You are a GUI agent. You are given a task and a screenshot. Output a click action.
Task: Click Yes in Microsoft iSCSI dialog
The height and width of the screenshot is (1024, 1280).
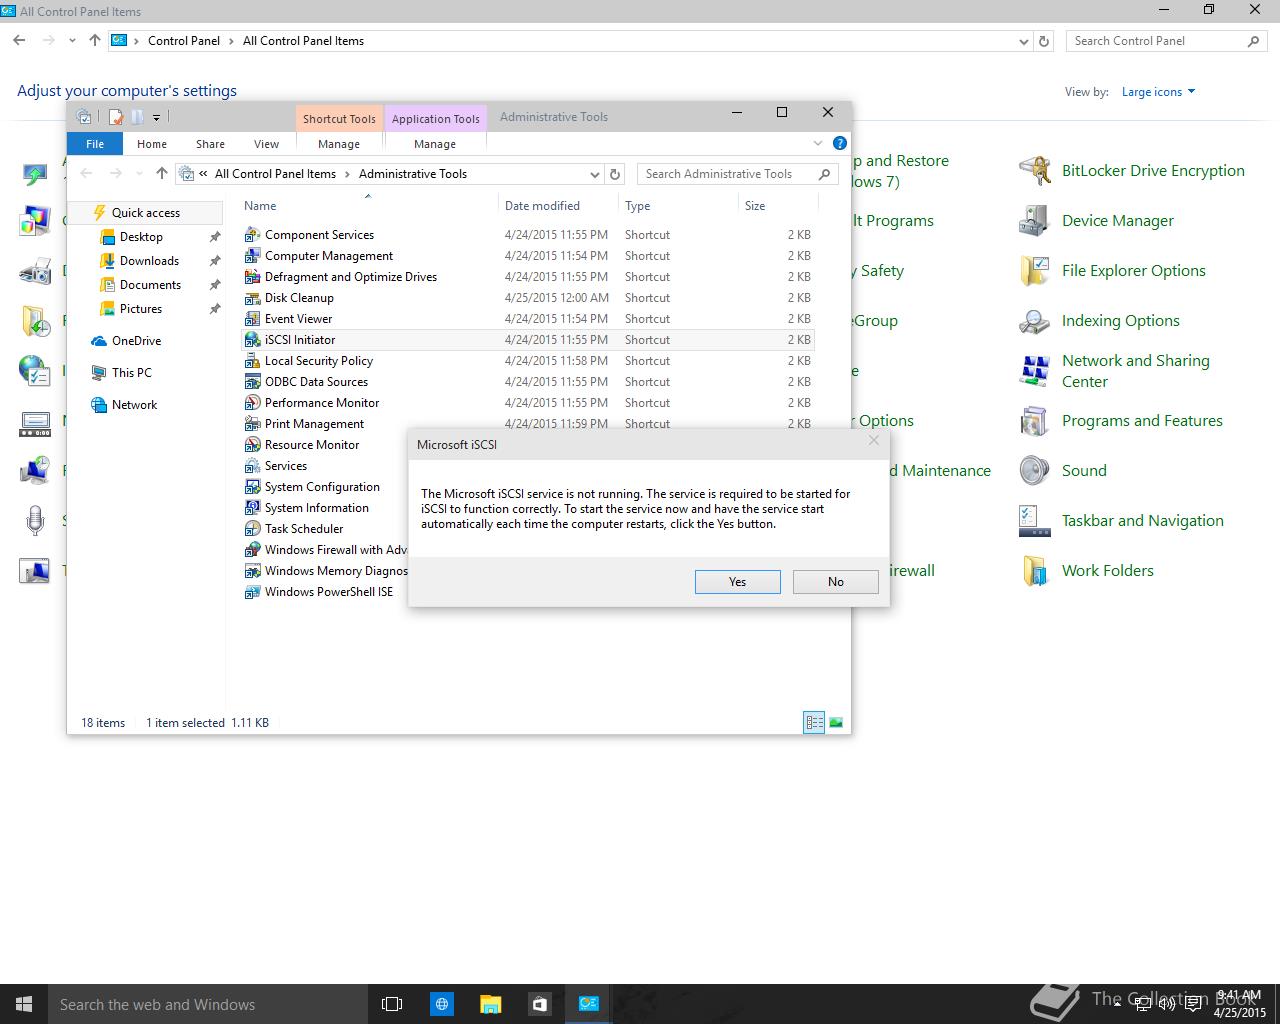(737, 581)
